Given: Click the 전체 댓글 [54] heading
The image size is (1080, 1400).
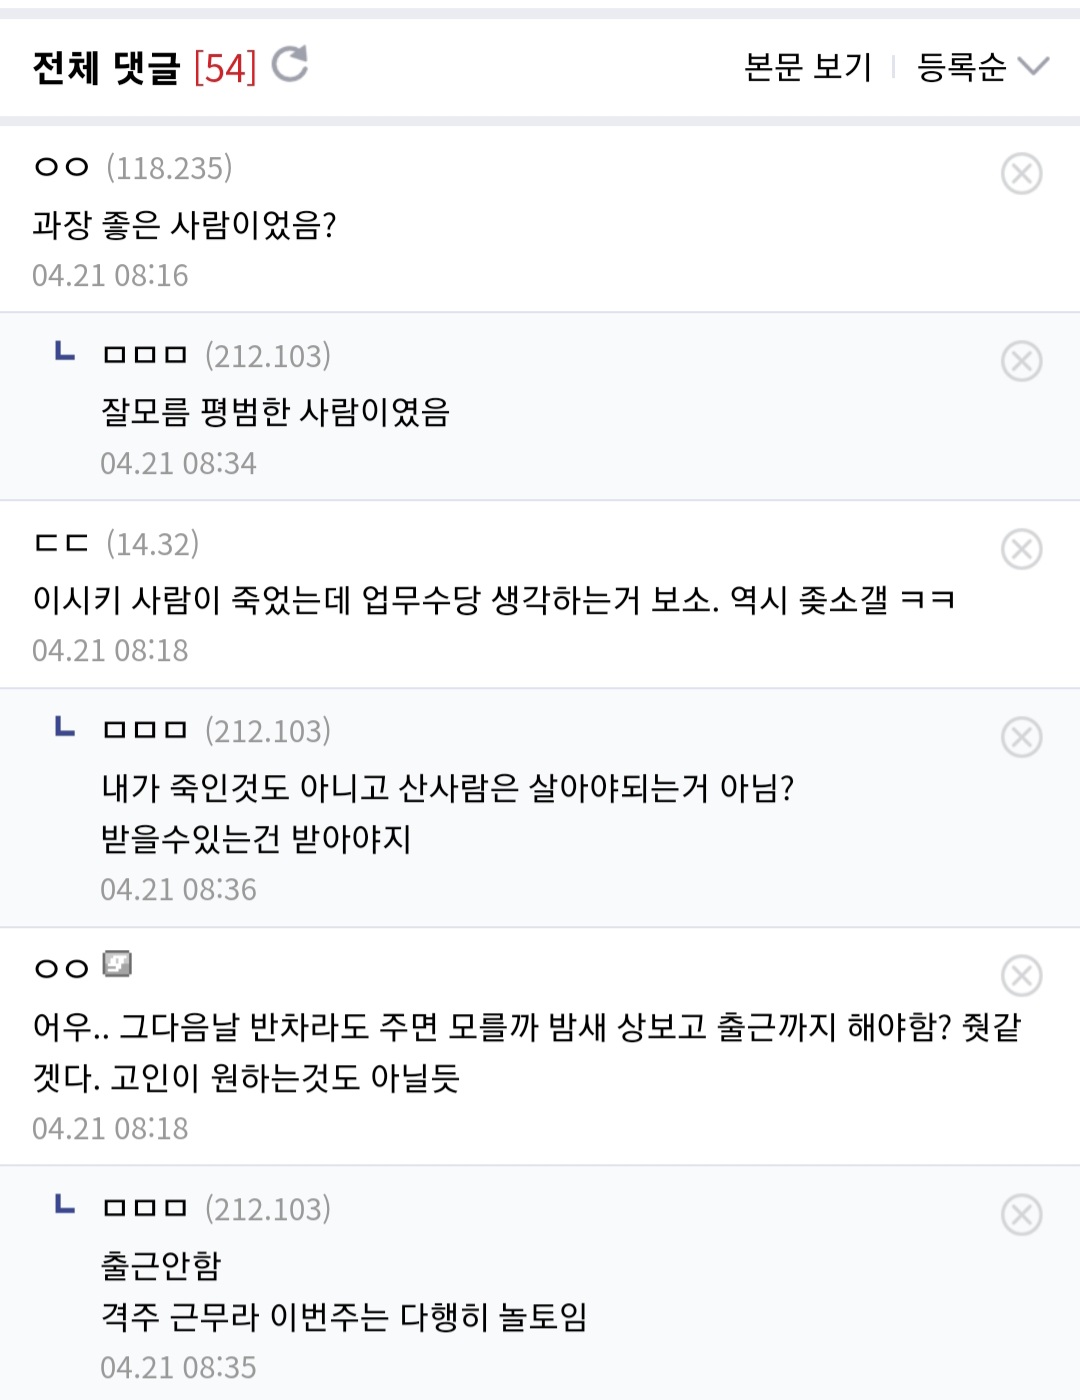Looking at the screenshot, I should [145, 68].
